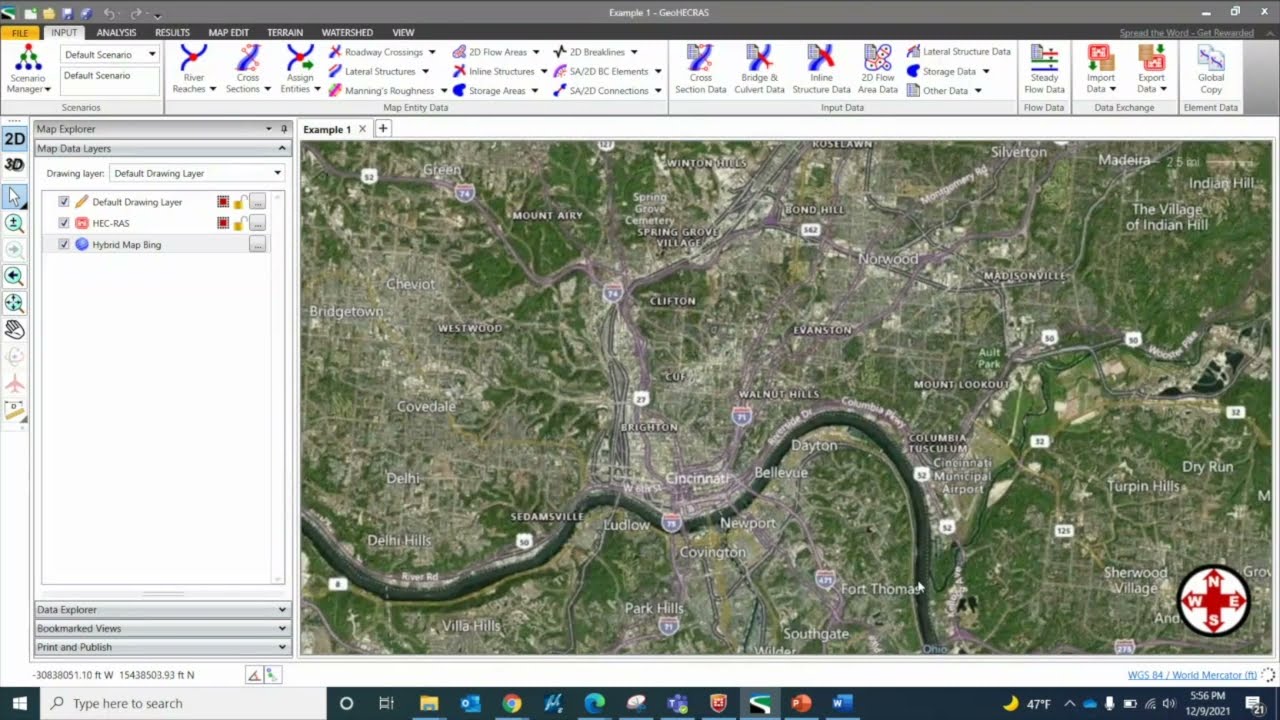Image resolution: width=1280 pixels, height=720 pixels.
Task: Select the measure ruler tool
Action: pos(14,409)
